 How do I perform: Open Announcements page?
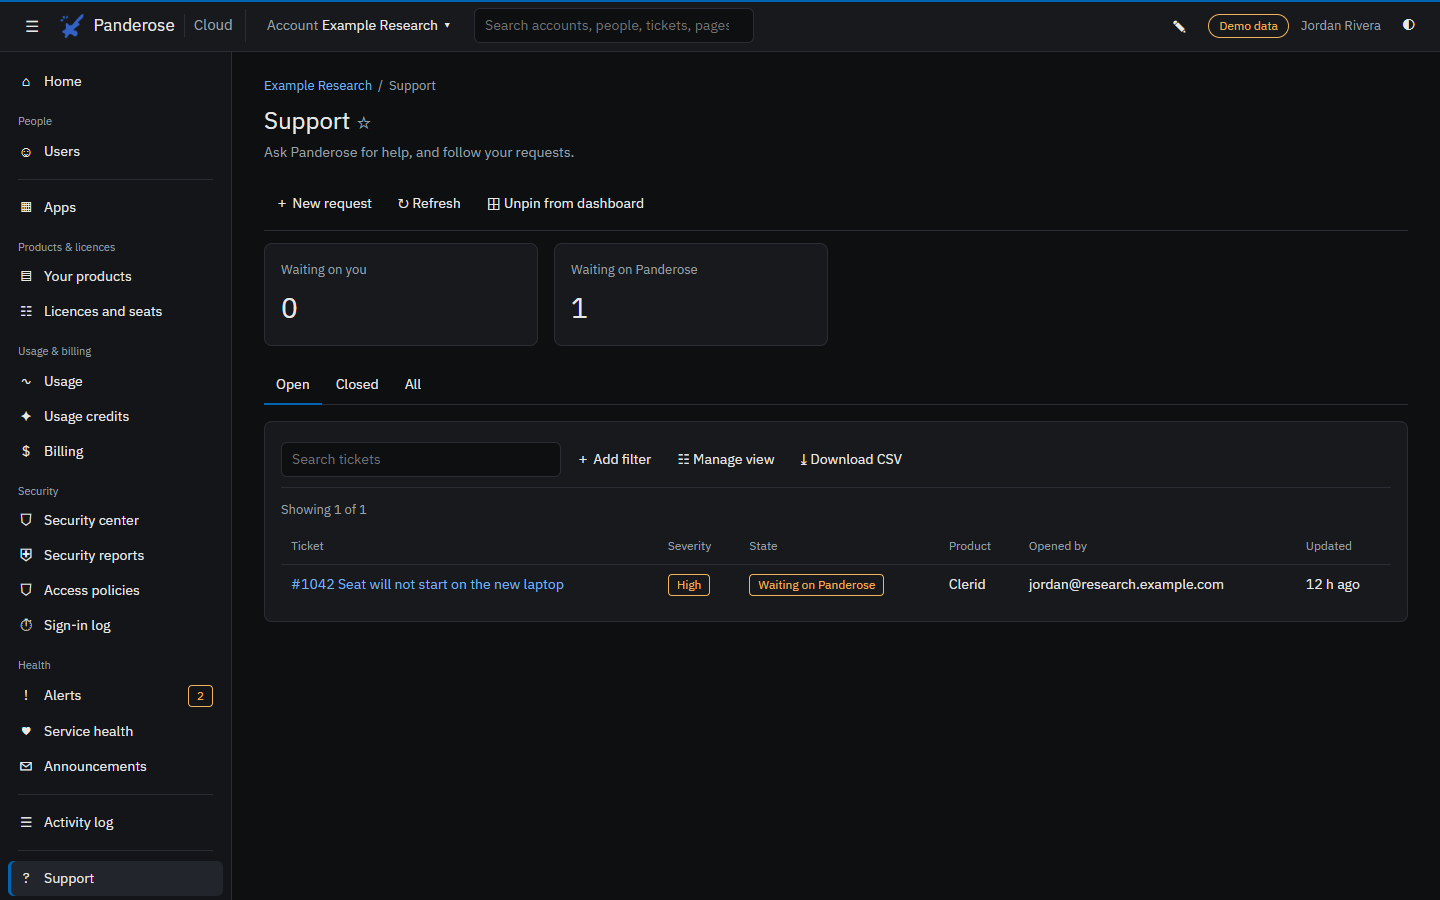[115, 767]
